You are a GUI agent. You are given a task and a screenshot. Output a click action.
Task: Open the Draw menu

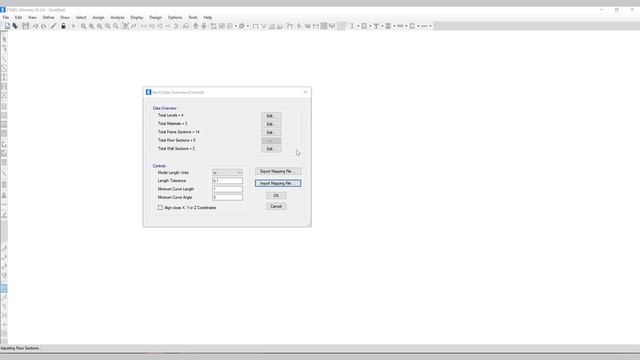[x=65, y=18]
